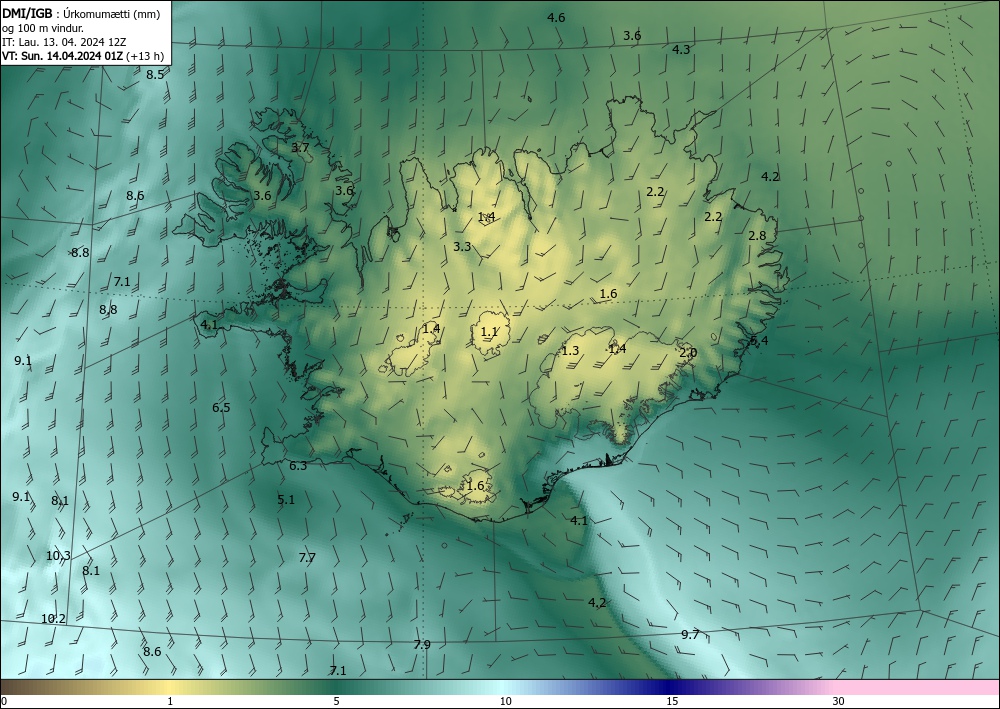This screenshot has width=1000, height=709.
Task: Click the 10.3 value label on the map
Action: pyautogui.click(x=58, y=556)
